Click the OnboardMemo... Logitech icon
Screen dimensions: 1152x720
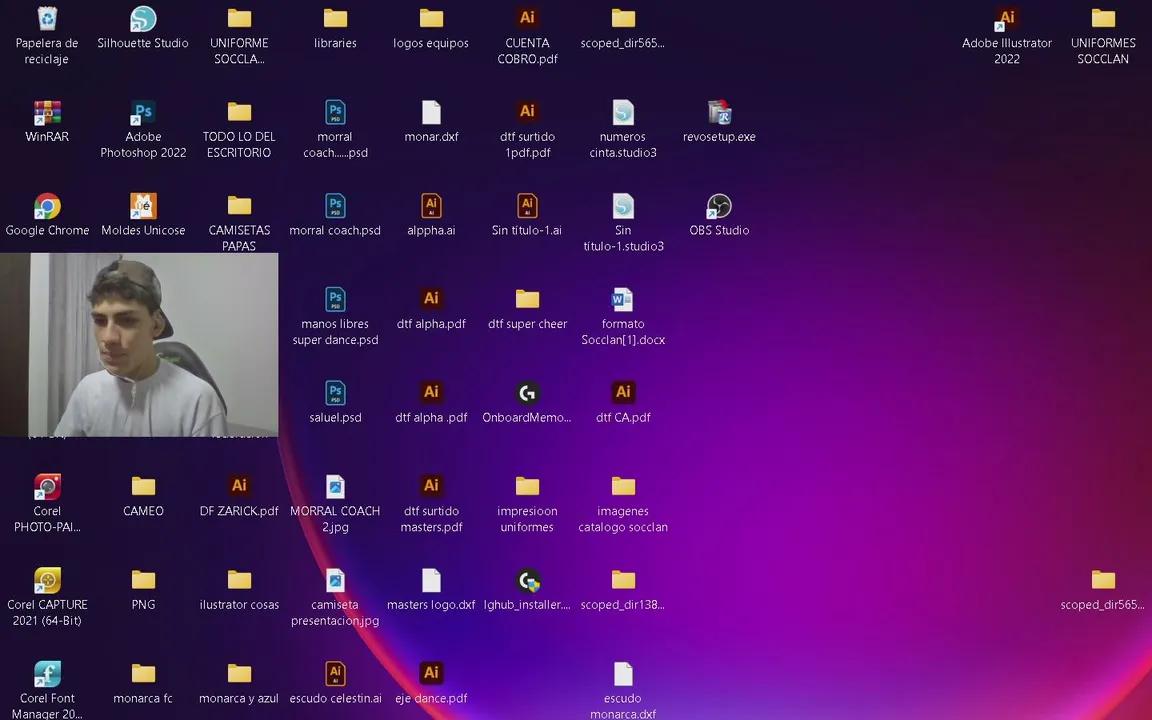pos(528,393)
